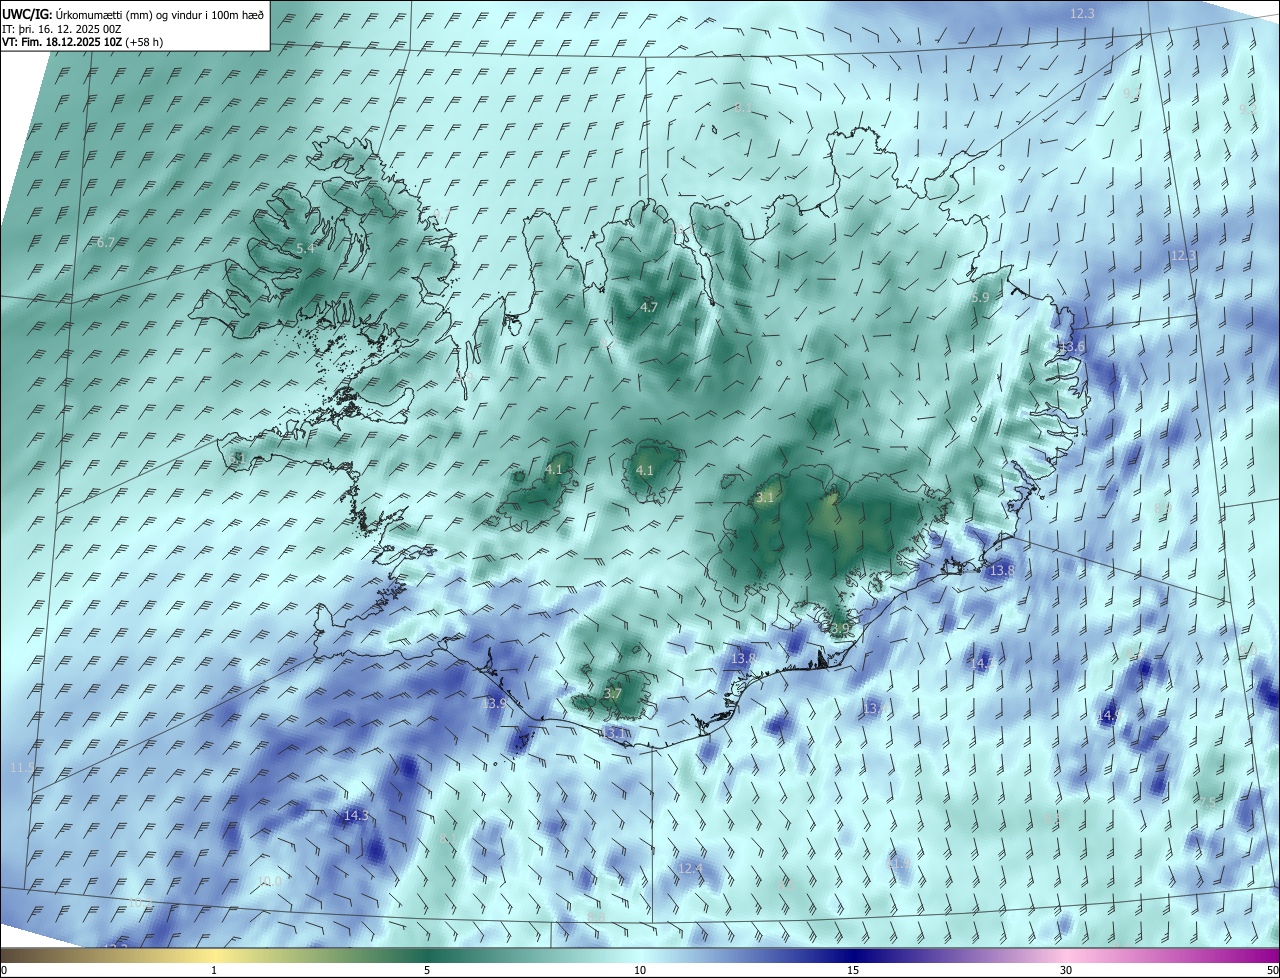Click the 10.0 value label

click(269, 881)
